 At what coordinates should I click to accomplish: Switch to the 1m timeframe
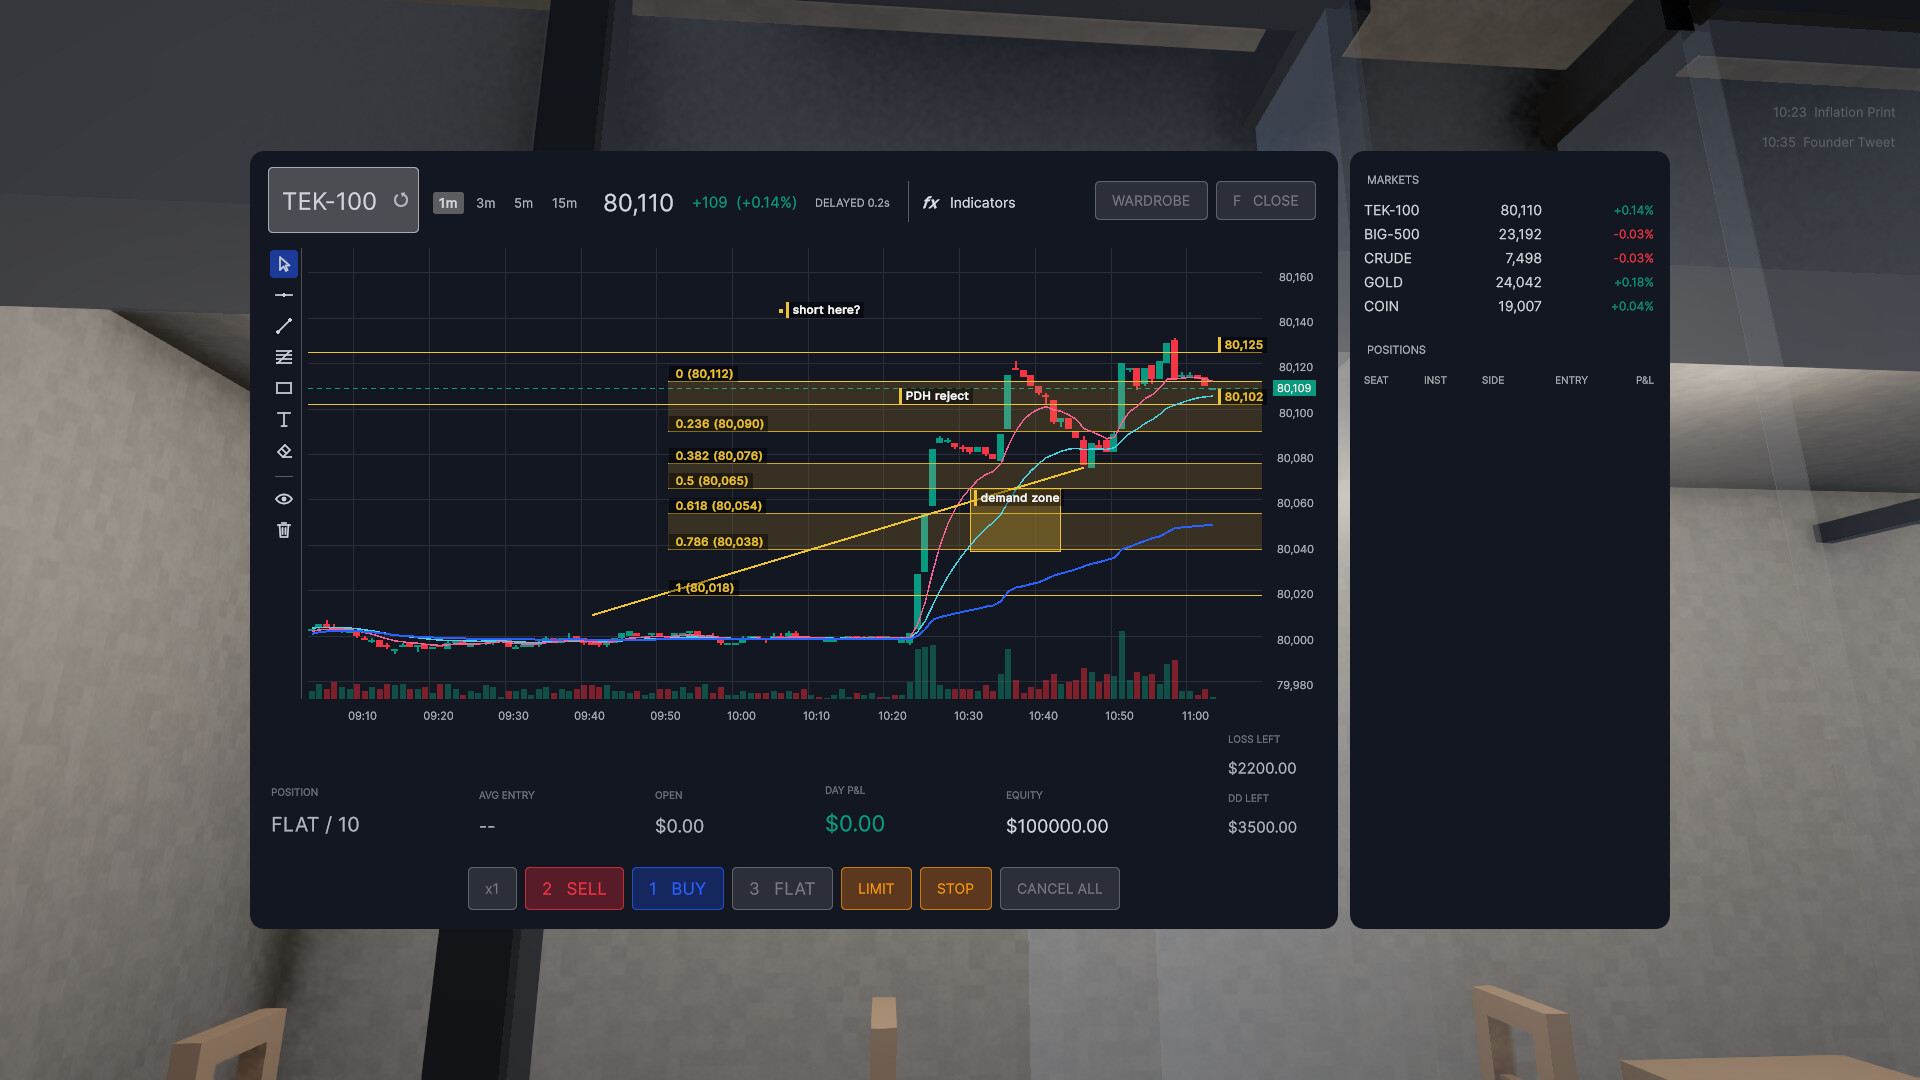pyautogui.click(x=448, y=203)
